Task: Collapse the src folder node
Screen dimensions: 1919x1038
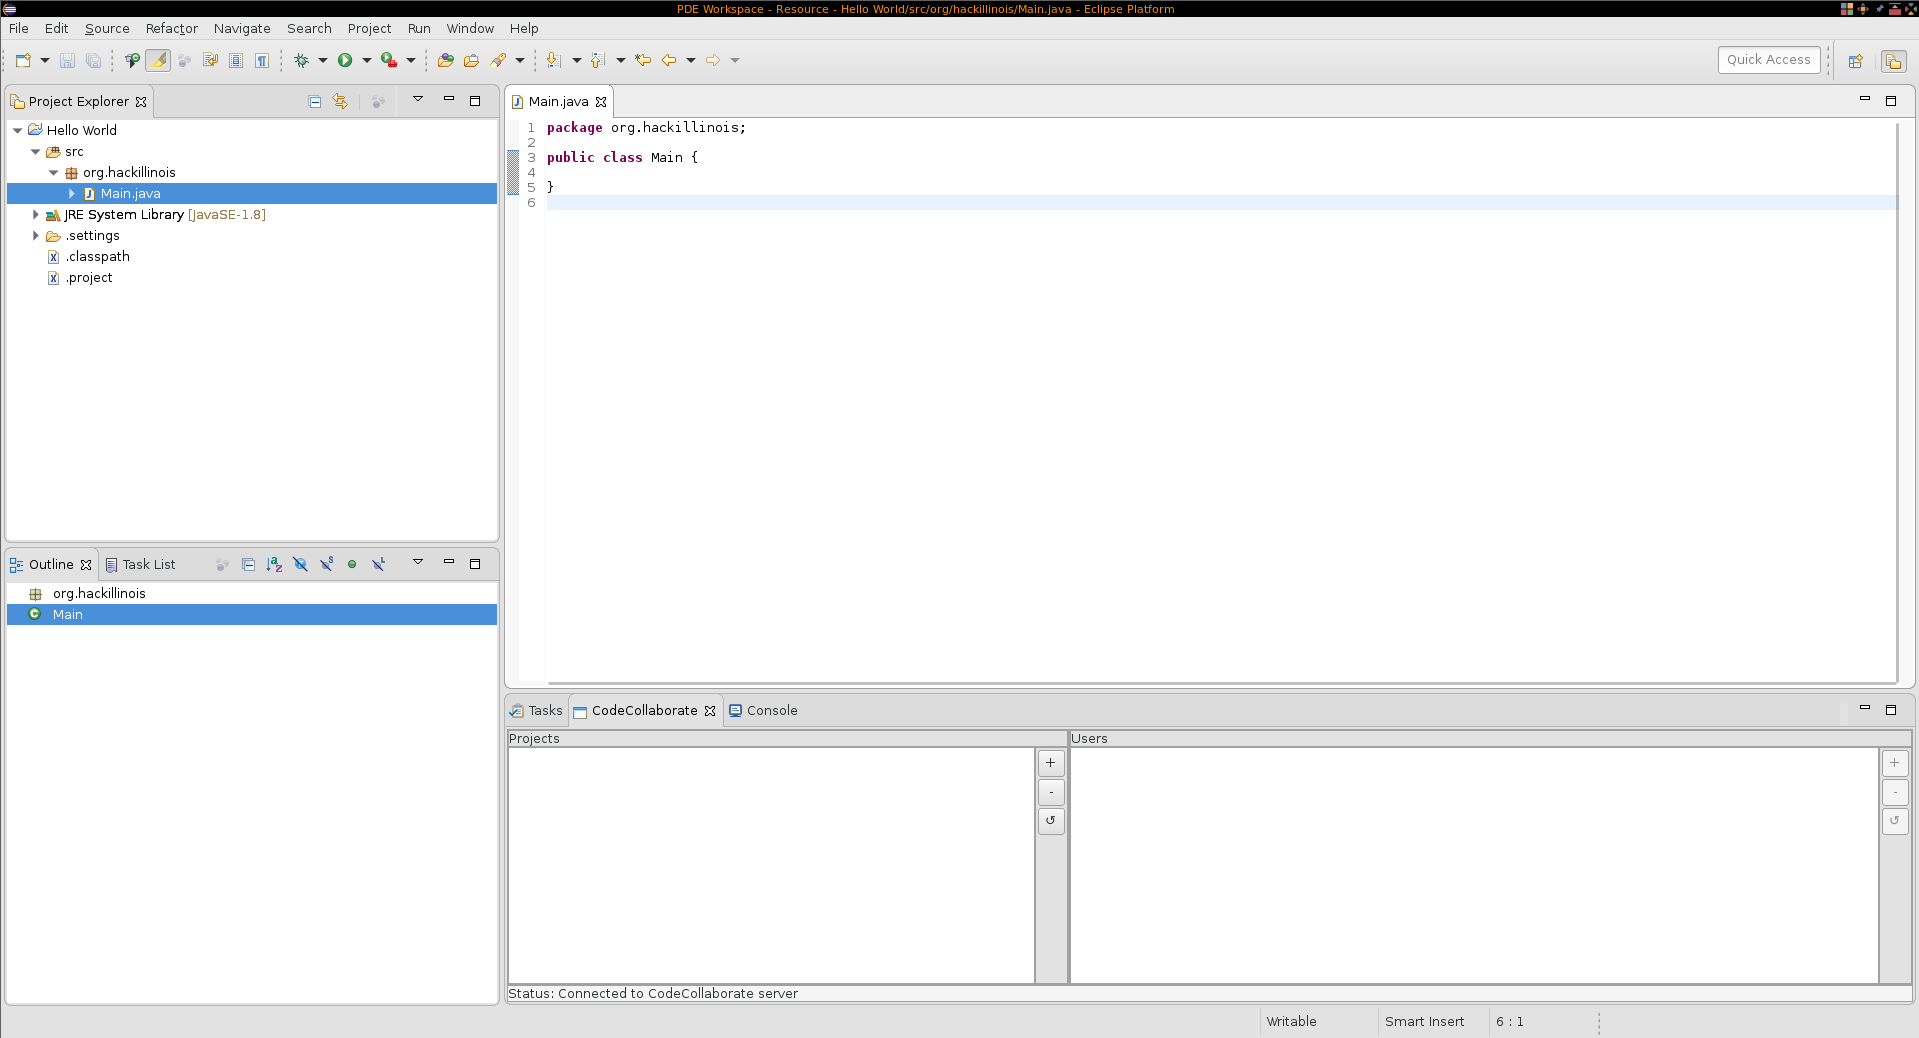Action: click(35, 152)
